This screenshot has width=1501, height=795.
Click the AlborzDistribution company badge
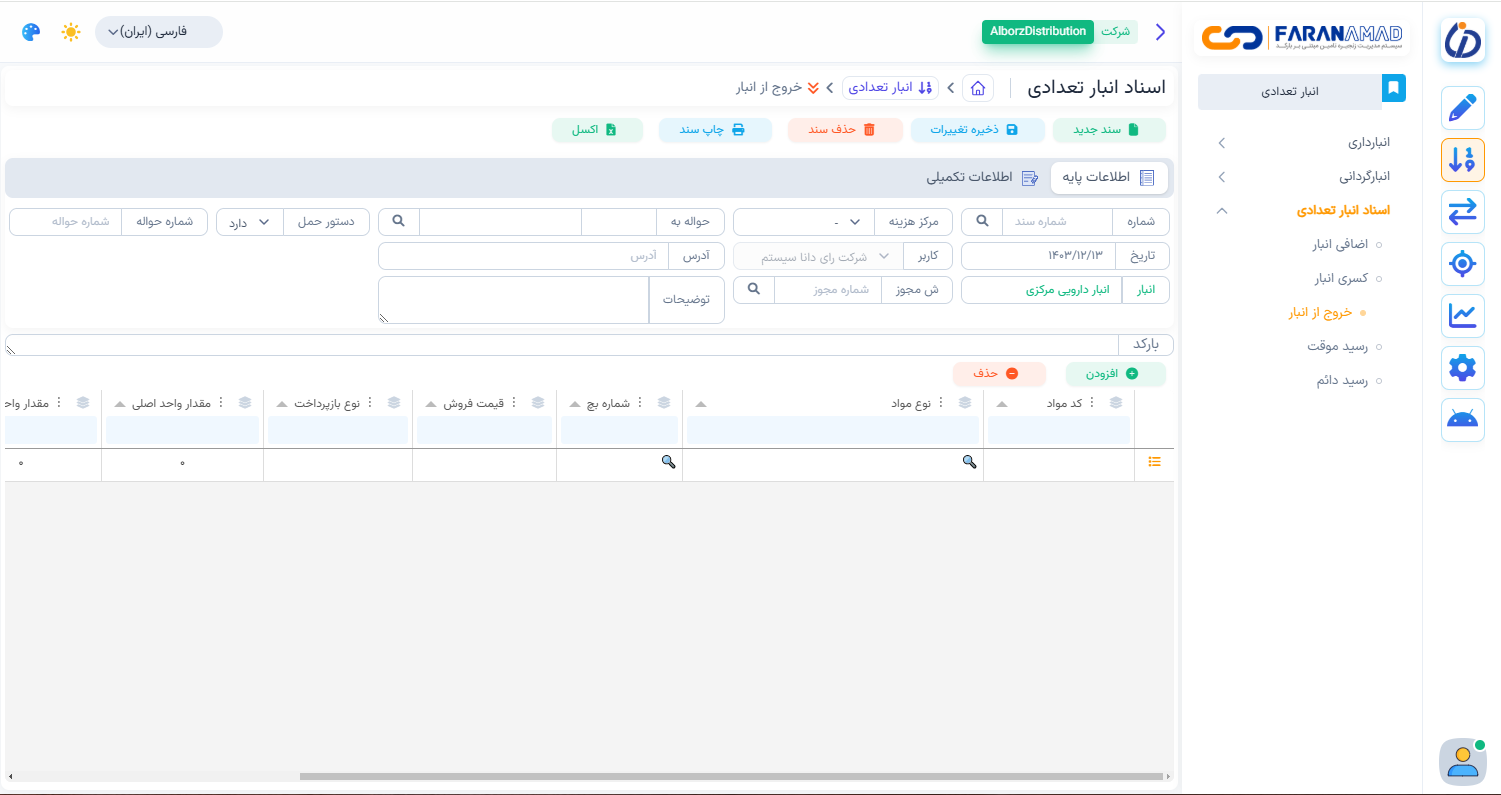pos(1038,31)
